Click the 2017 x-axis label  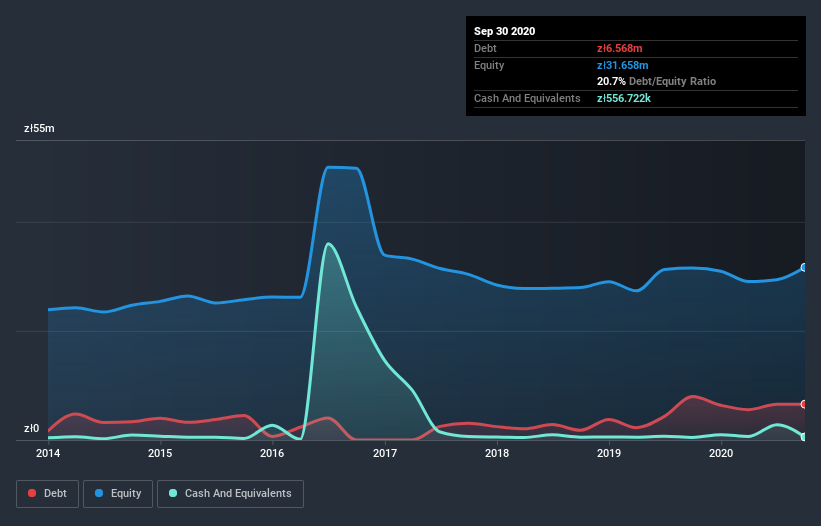pyautogui.click(x=385, y=453)
